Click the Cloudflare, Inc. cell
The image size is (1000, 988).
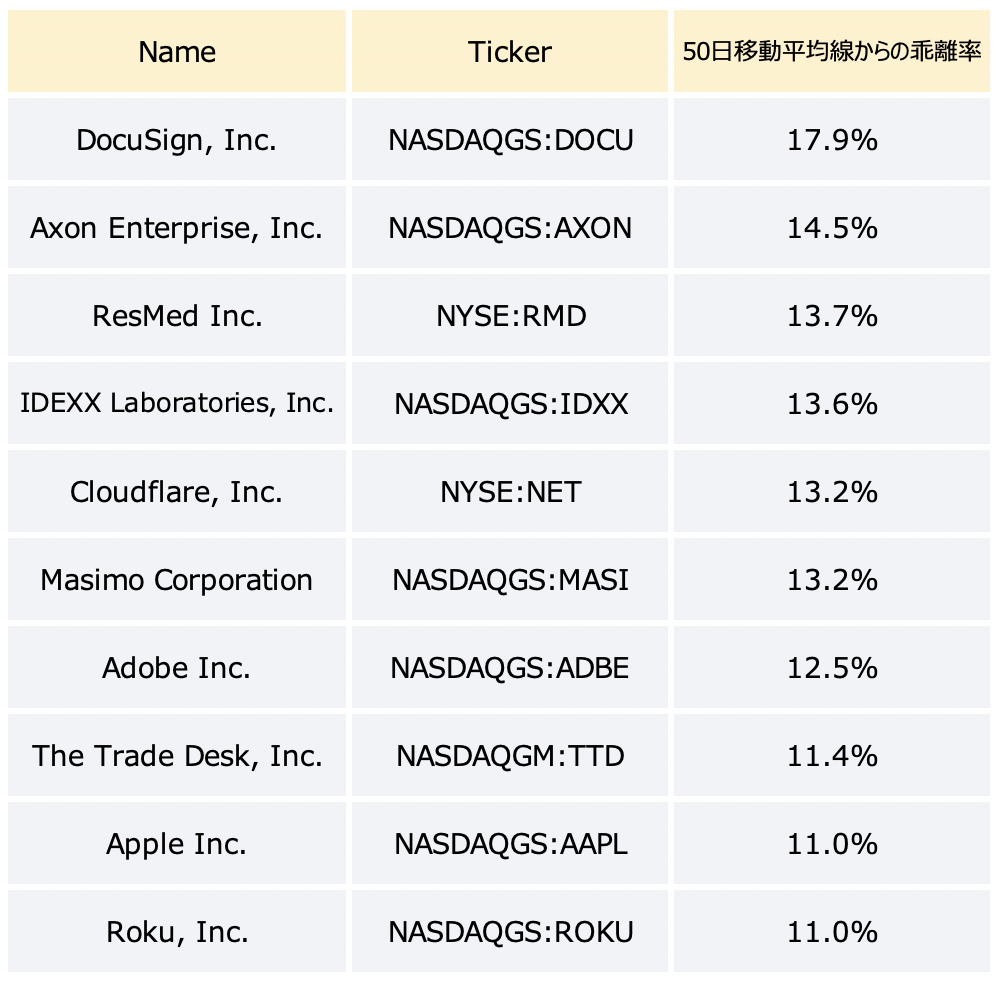point(177,491)
